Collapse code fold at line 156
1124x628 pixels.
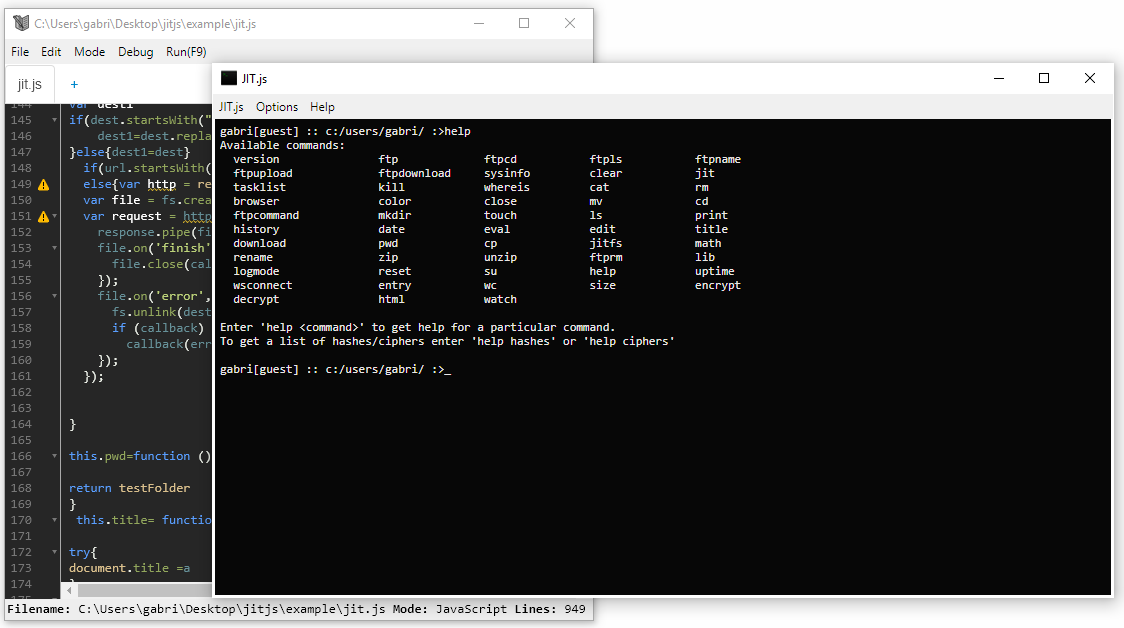[54, 296]
